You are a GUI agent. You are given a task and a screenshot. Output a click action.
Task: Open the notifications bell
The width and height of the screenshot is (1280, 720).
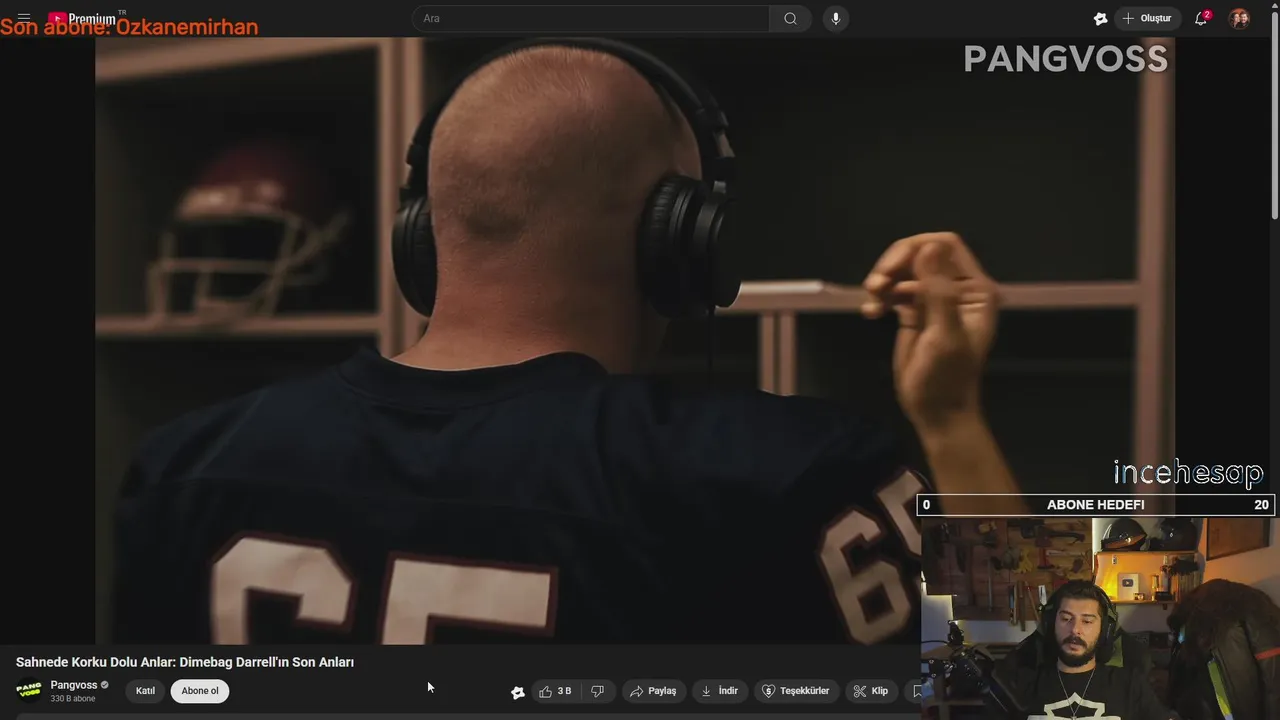click(1201, 18)
